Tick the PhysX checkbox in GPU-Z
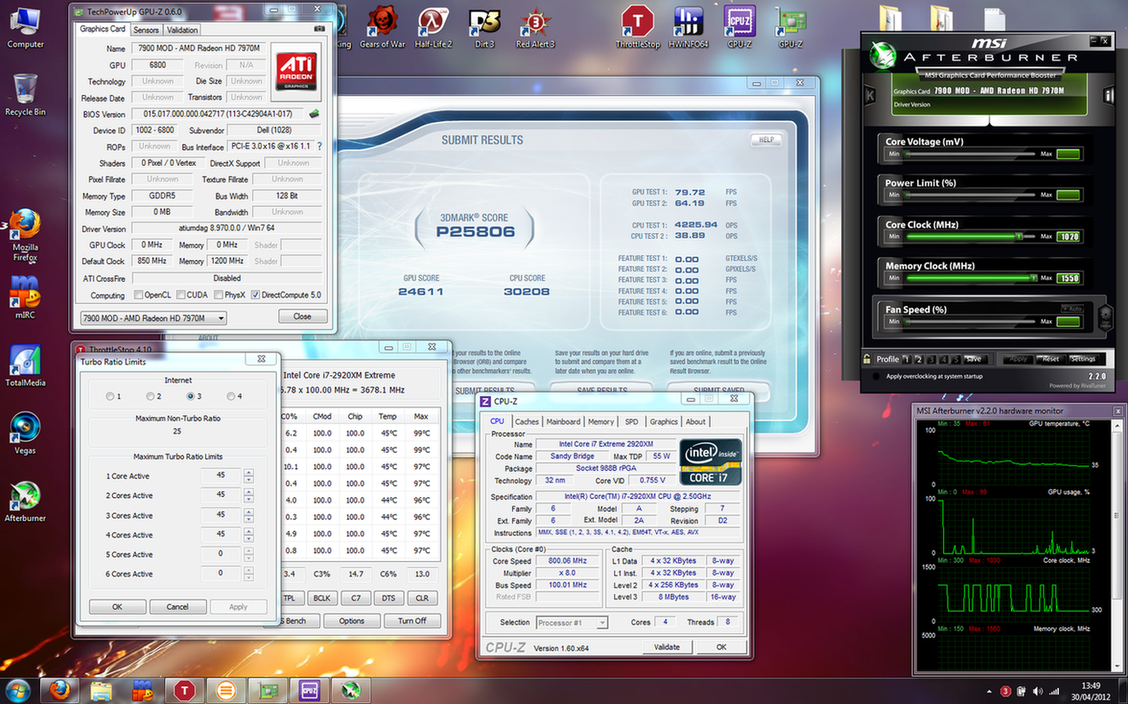The height and width of the screenshot is (704, 1128). [x=218, y=295]
